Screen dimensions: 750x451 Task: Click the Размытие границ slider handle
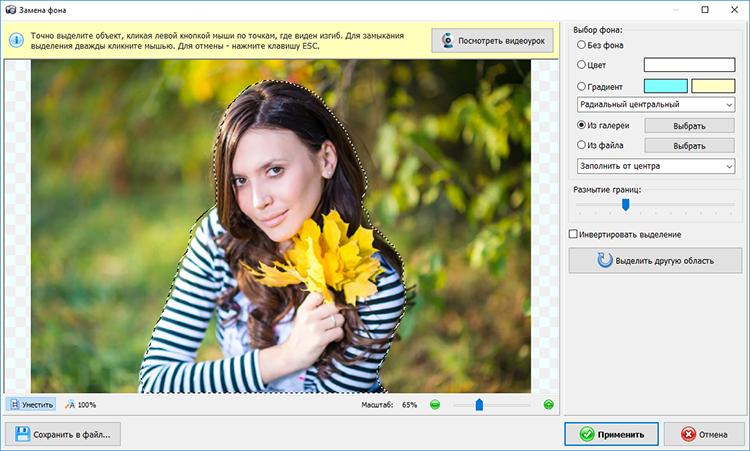pyautogui.click(x=625, y=205)
